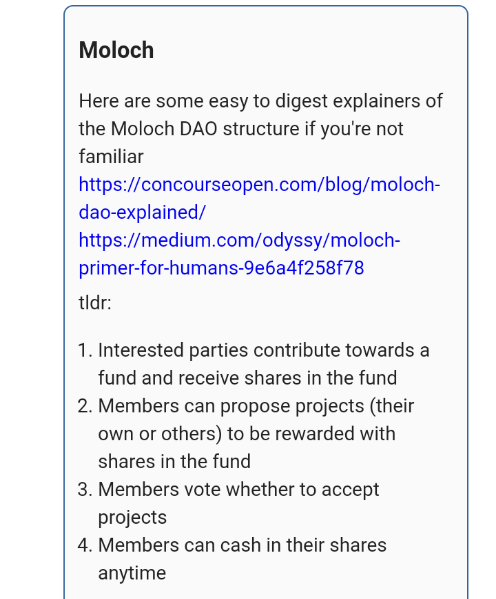Open the medium.com Moloch primer for humans link
496x599 pixels.
239,254
